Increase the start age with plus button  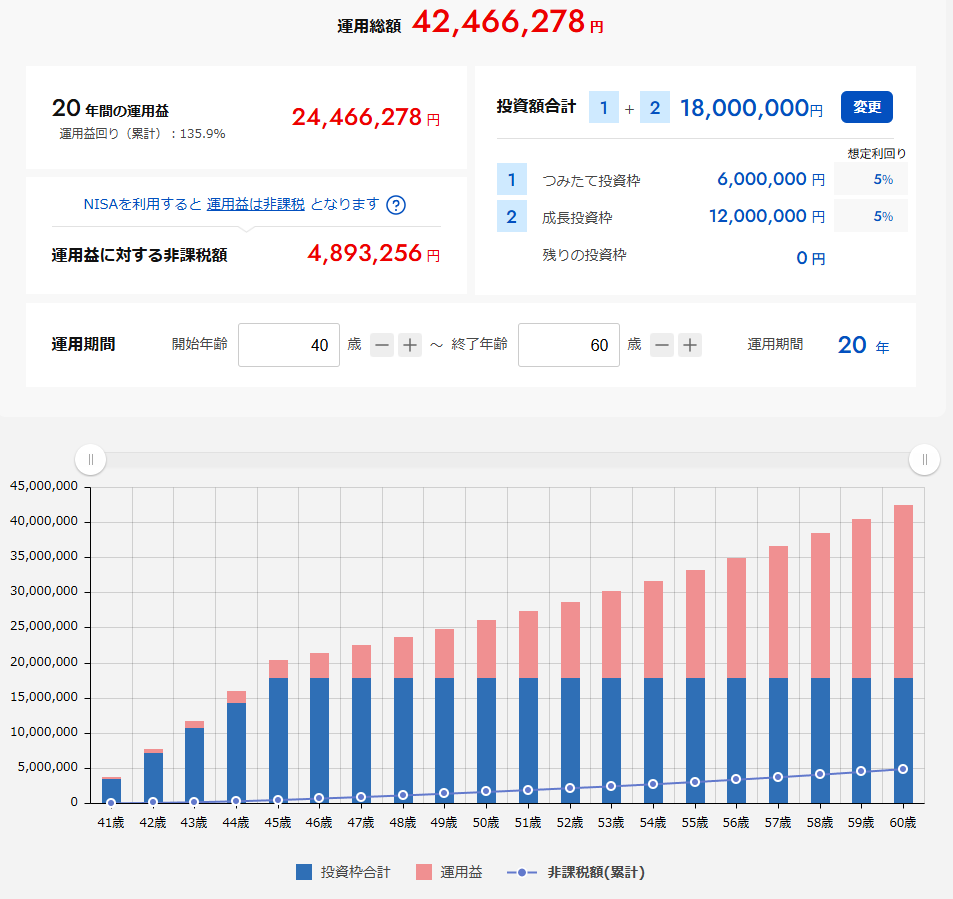point(410,345)
